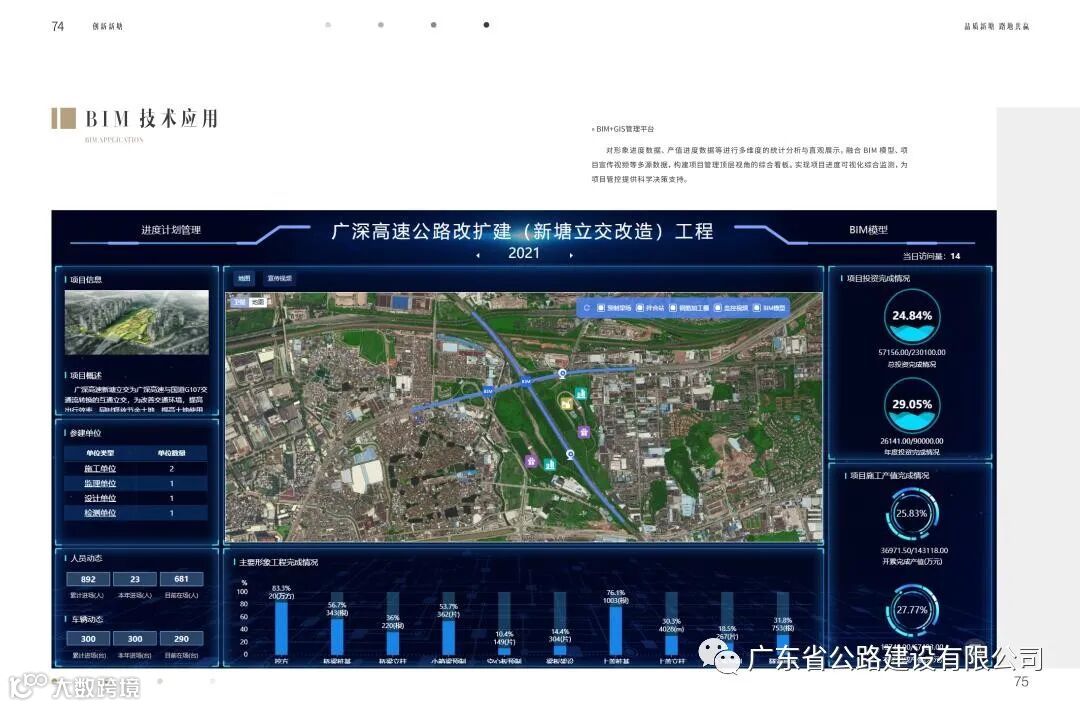
Task: Click the 57156.00/230100.00 investment figure
Action: [912, 352]
